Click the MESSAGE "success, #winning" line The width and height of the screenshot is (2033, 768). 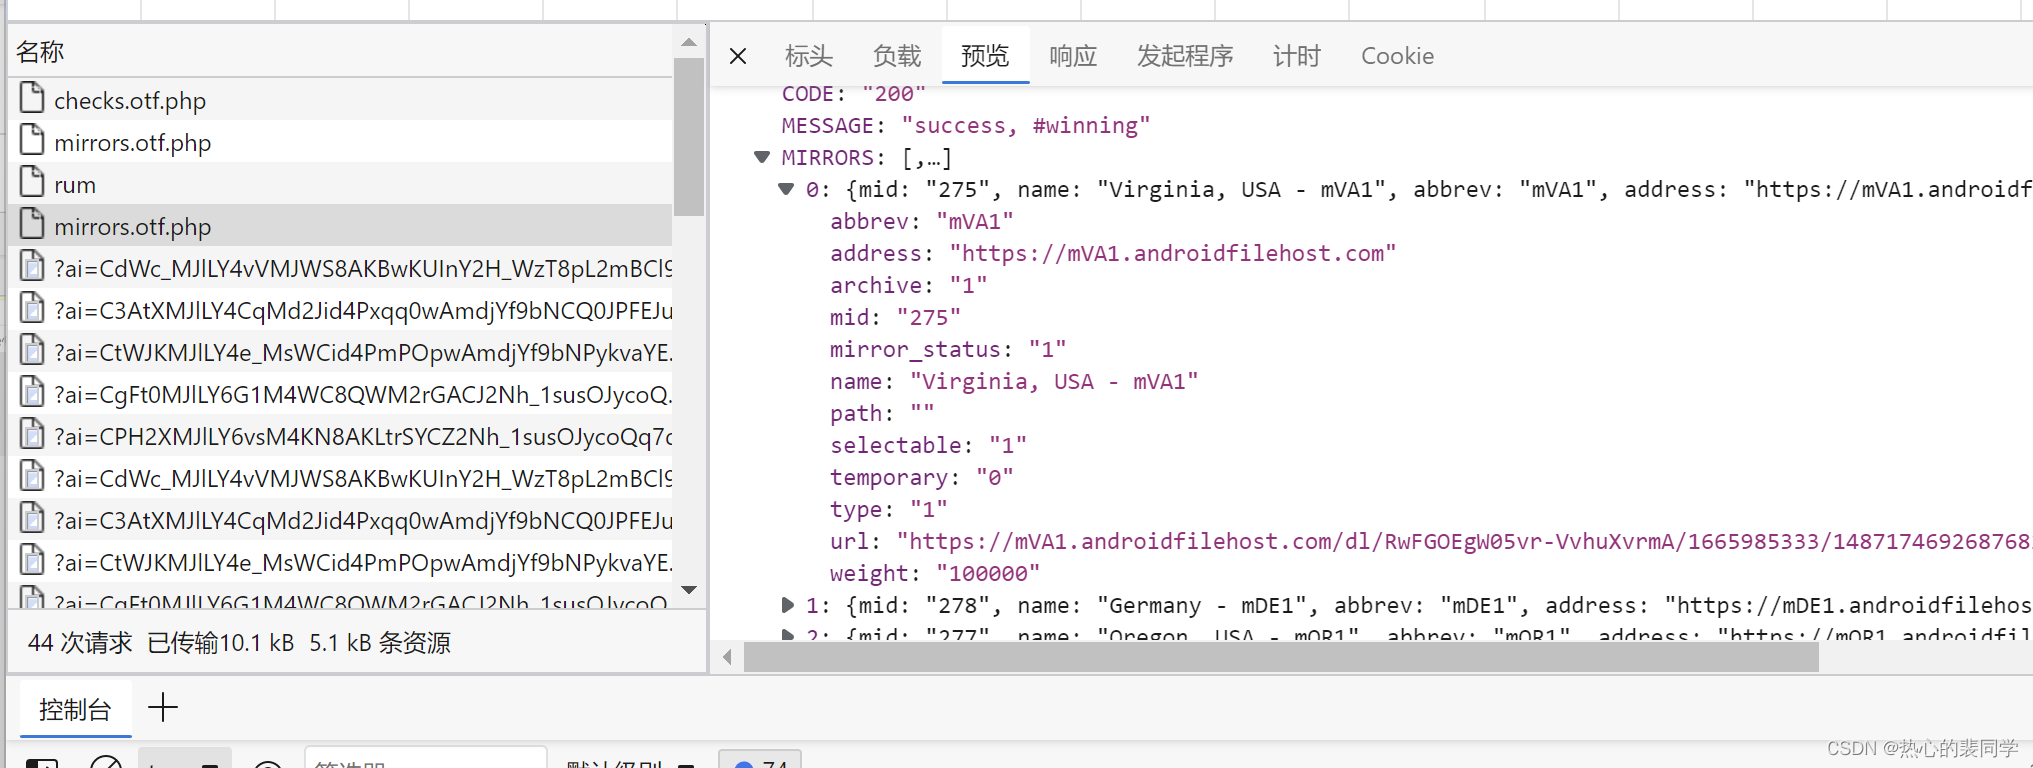pos(966,125)
